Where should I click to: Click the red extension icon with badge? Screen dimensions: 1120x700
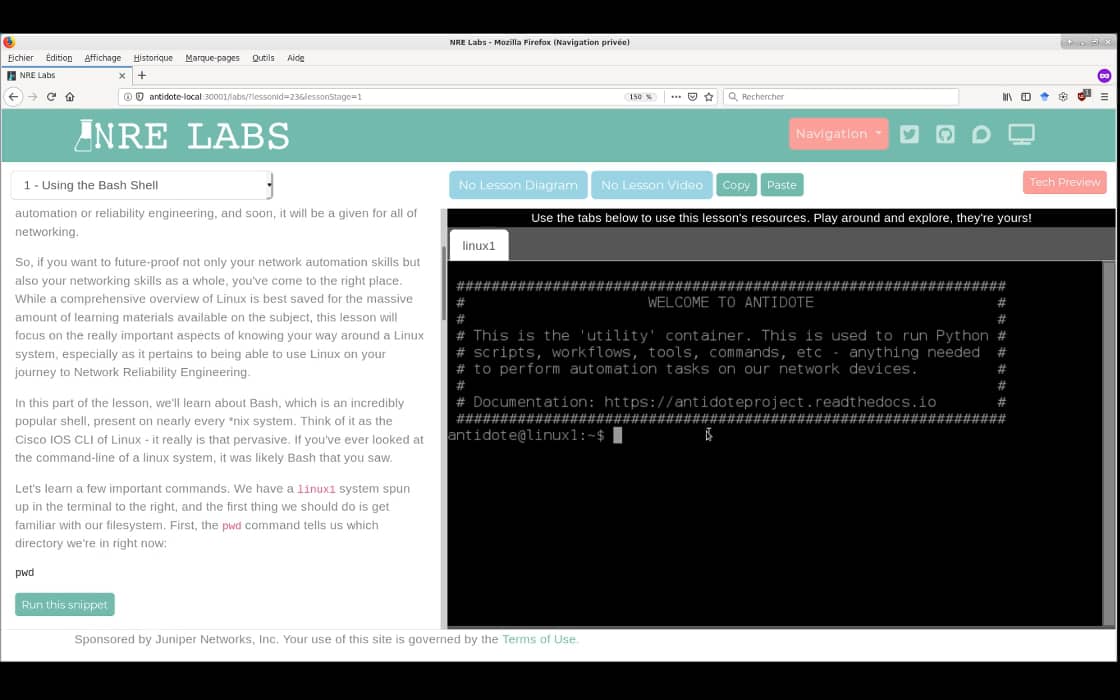coord(1084,96)
